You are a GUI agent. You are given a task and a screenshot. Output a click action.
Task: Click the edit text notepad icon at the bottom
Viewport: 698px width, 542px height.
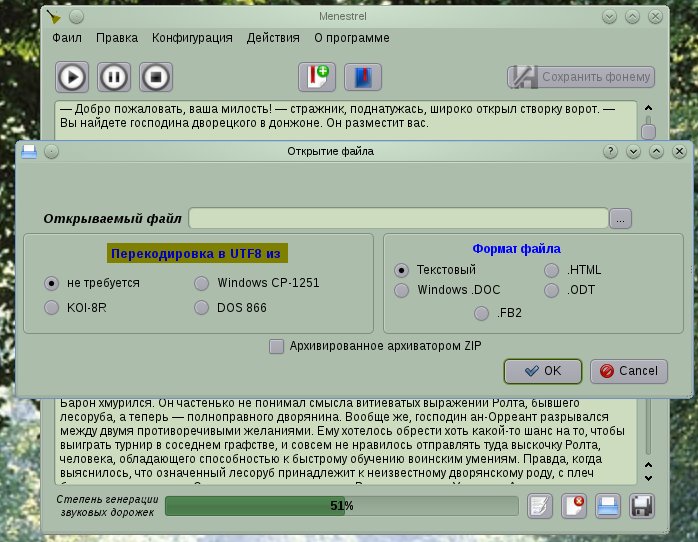click(x=540, y=506)
